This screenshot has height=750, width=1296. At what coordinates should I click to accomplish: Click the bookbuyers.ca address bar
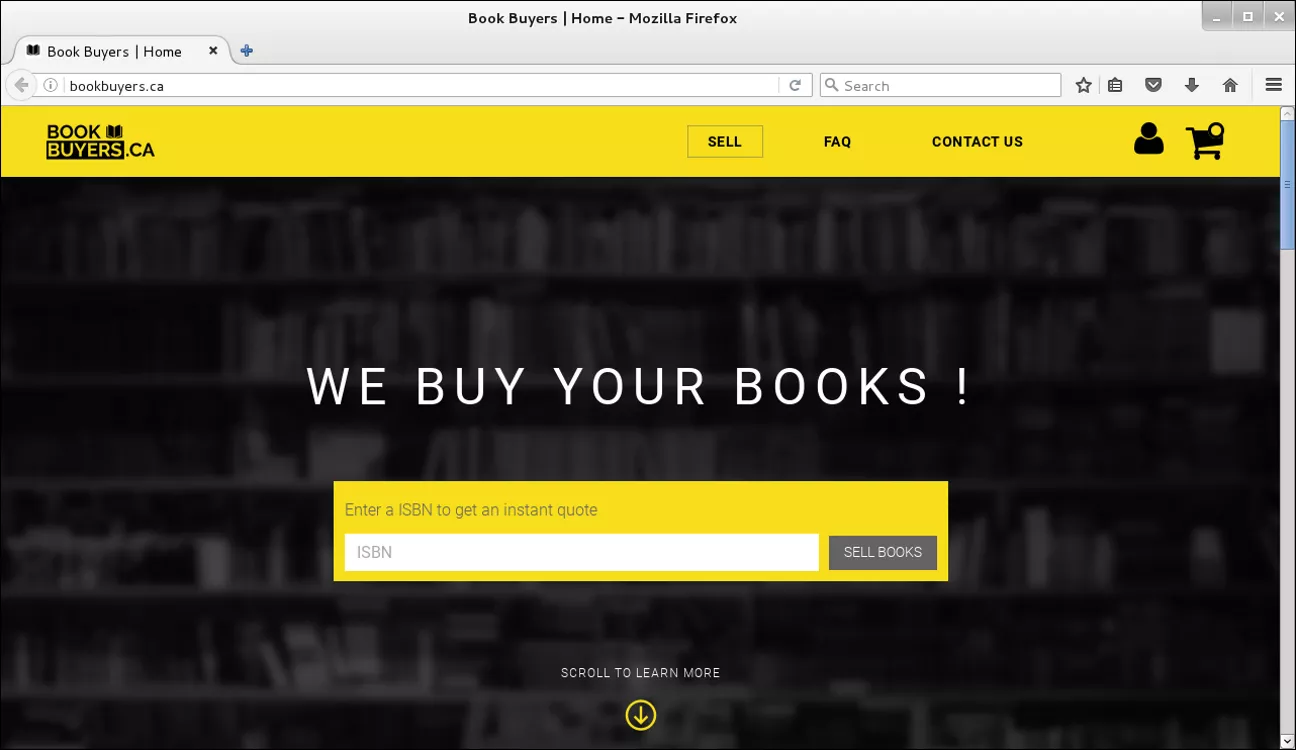click(x=420, y=85)
